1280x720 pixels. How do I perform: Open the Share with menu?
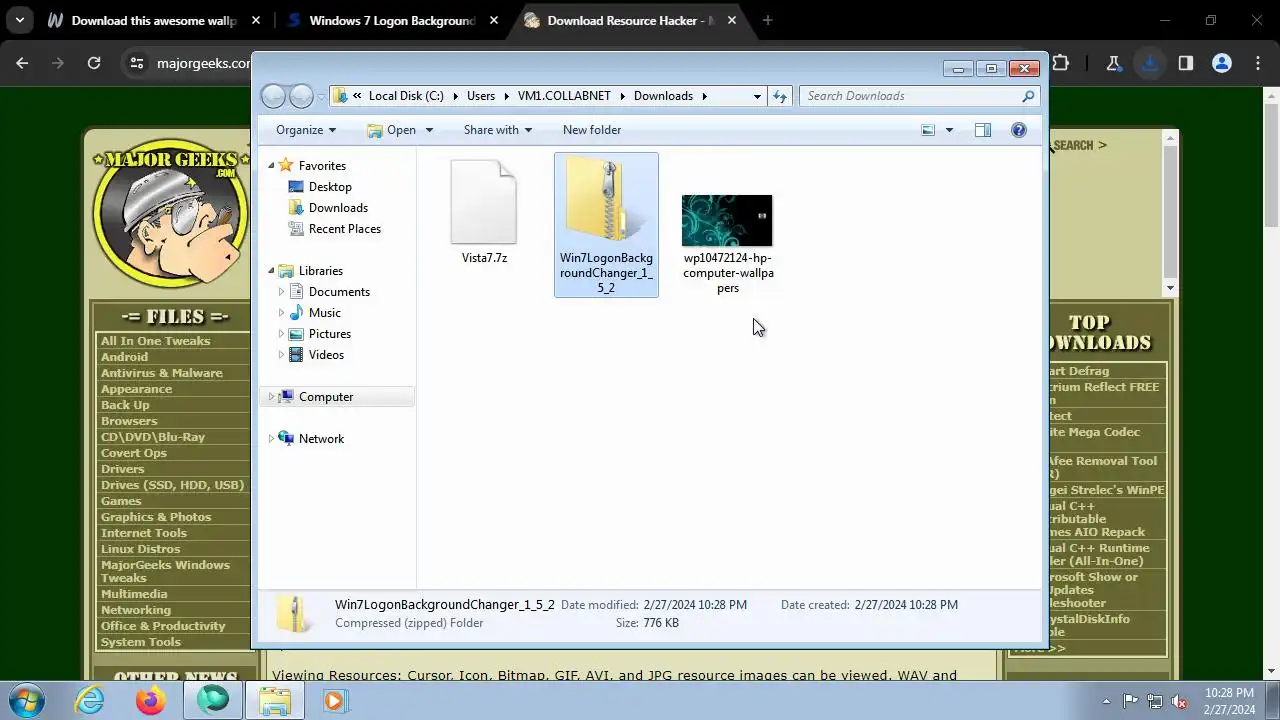[498, 130]
